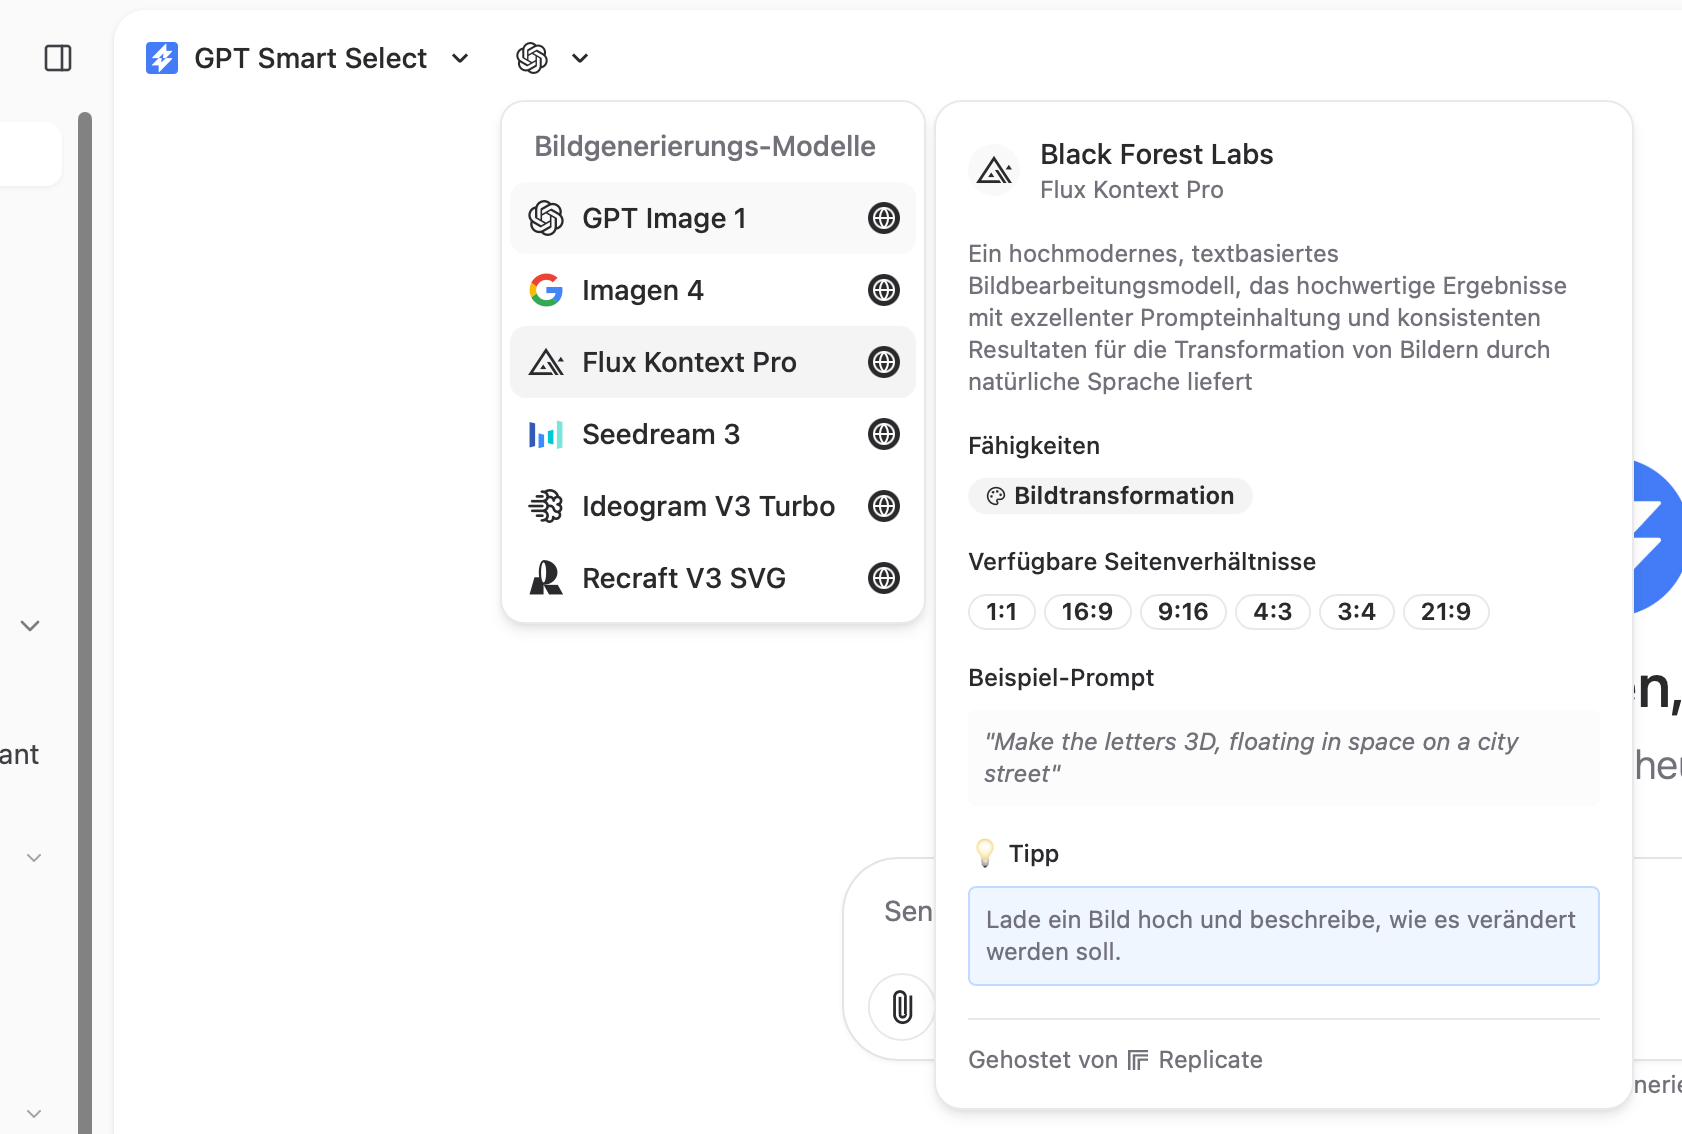Click the lightbulb Tipp icon
This screenshot has height=1134, width=1682.
[985, 853]
